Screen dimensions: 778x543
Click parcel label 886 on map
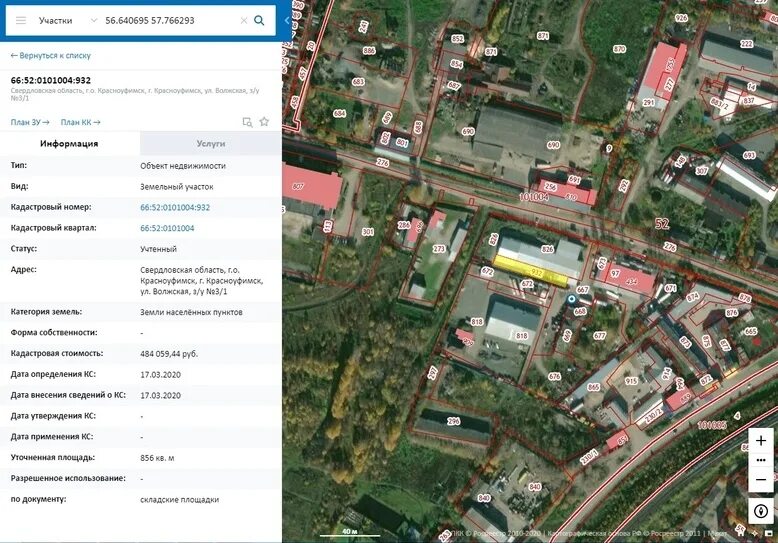coord(369,51)
